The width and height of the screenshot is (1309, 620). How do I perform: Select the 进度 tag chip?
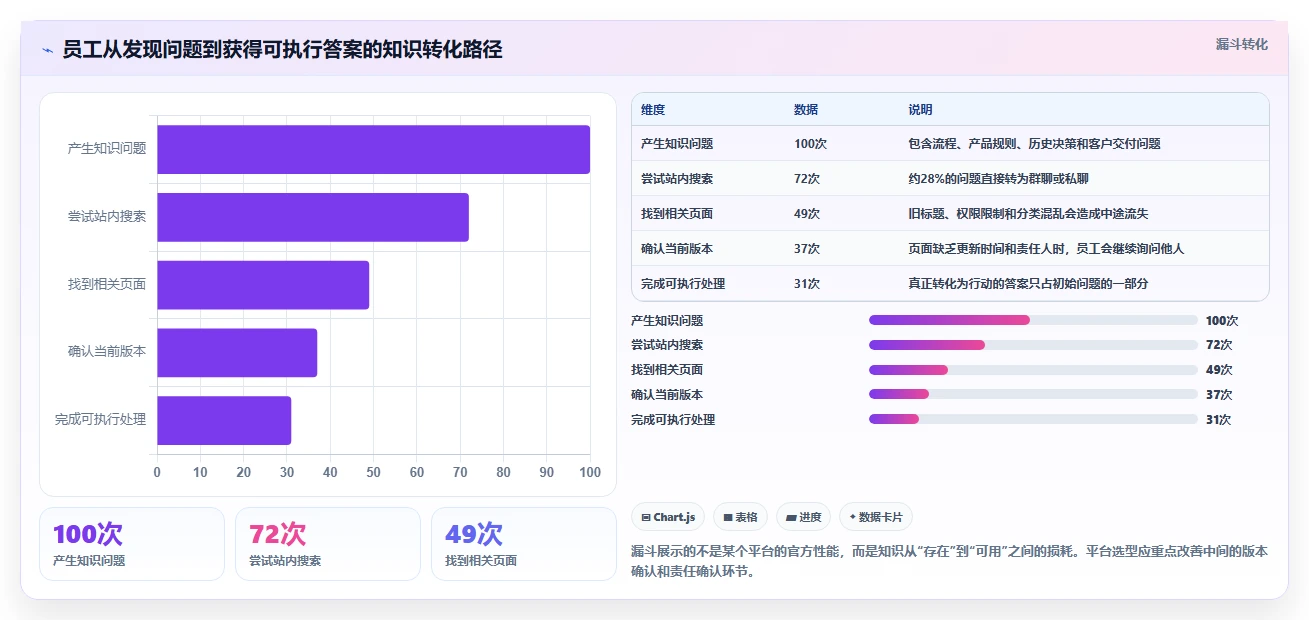coord(804,517)
